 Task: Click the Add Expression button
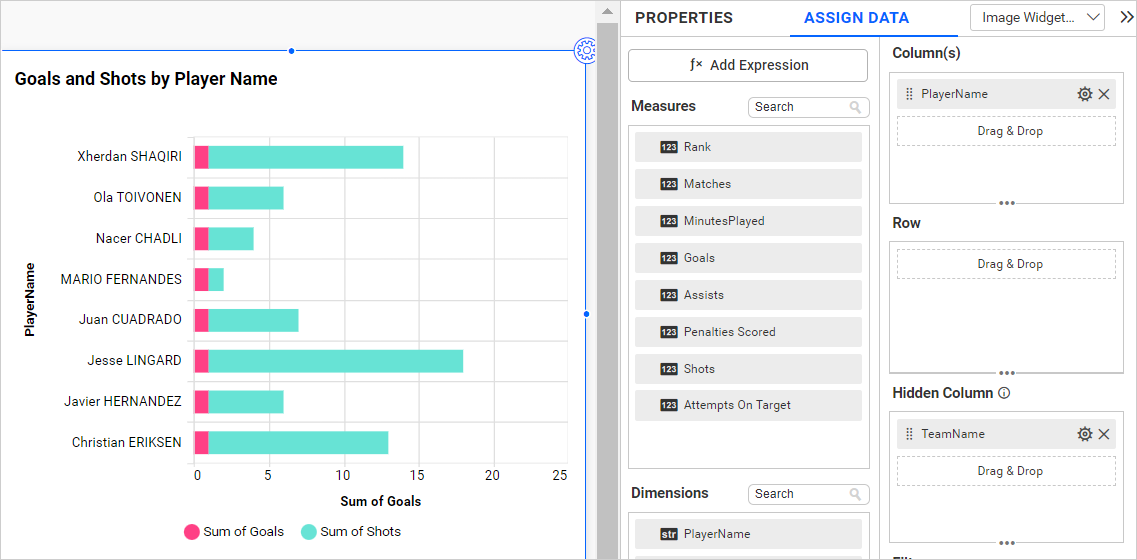[x=748, y=65]
